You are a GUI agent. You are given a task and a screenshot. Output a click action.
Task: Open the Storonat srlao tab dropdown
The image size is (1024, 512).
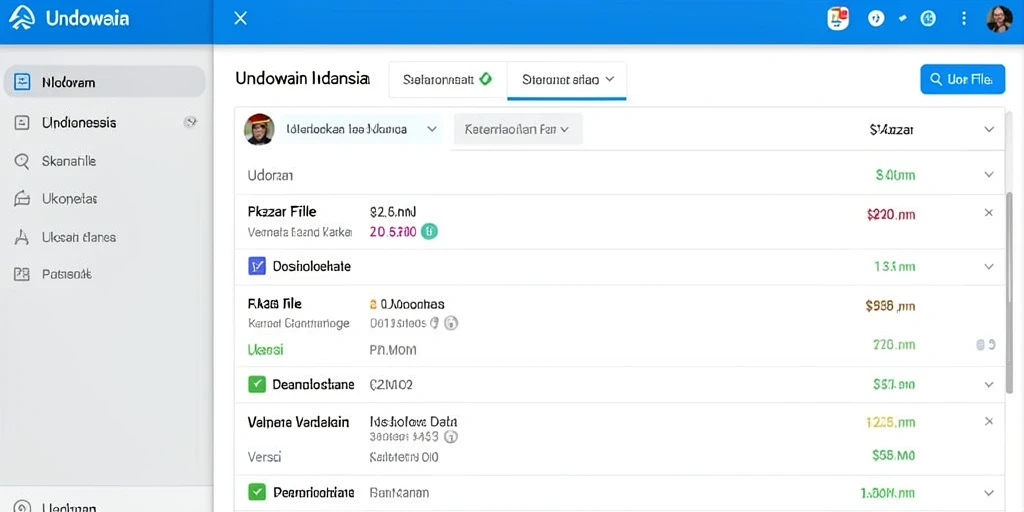[568, 80]
